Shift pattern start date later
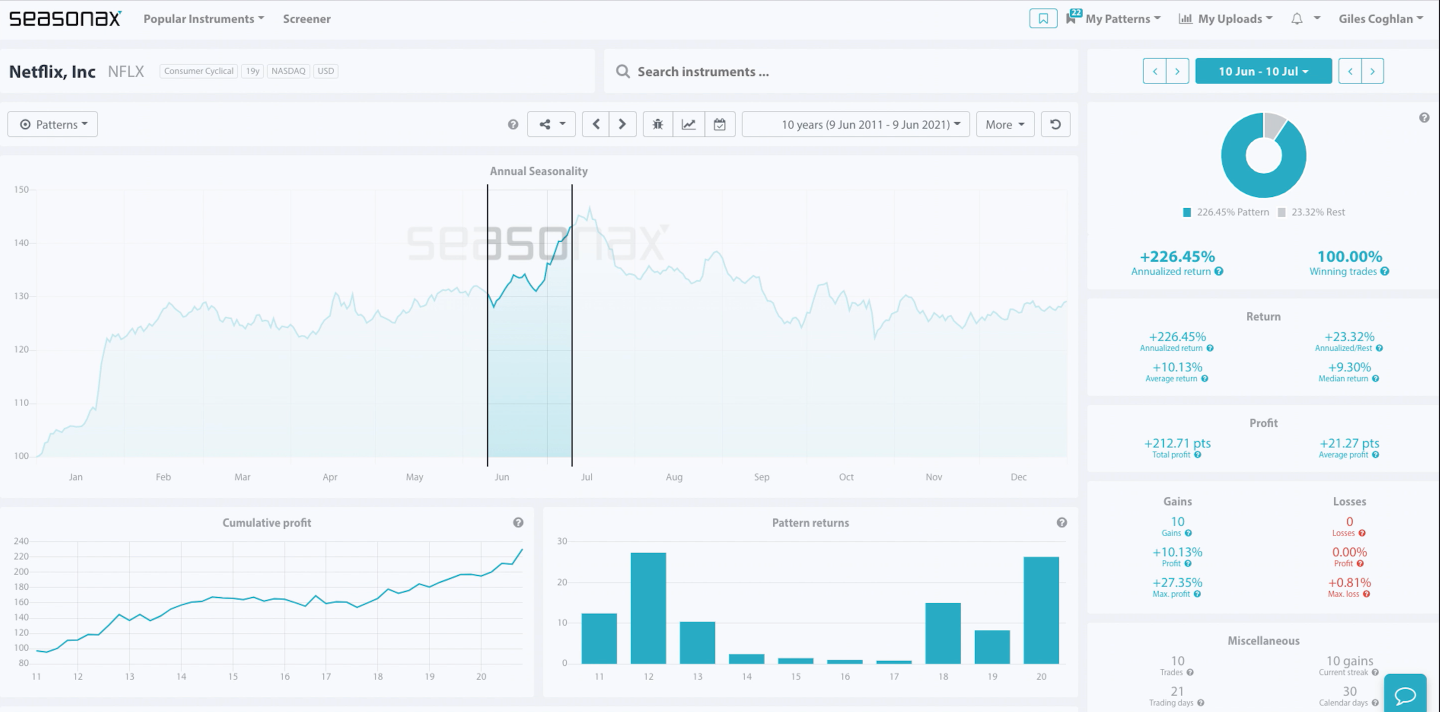 coord(1178,71)
